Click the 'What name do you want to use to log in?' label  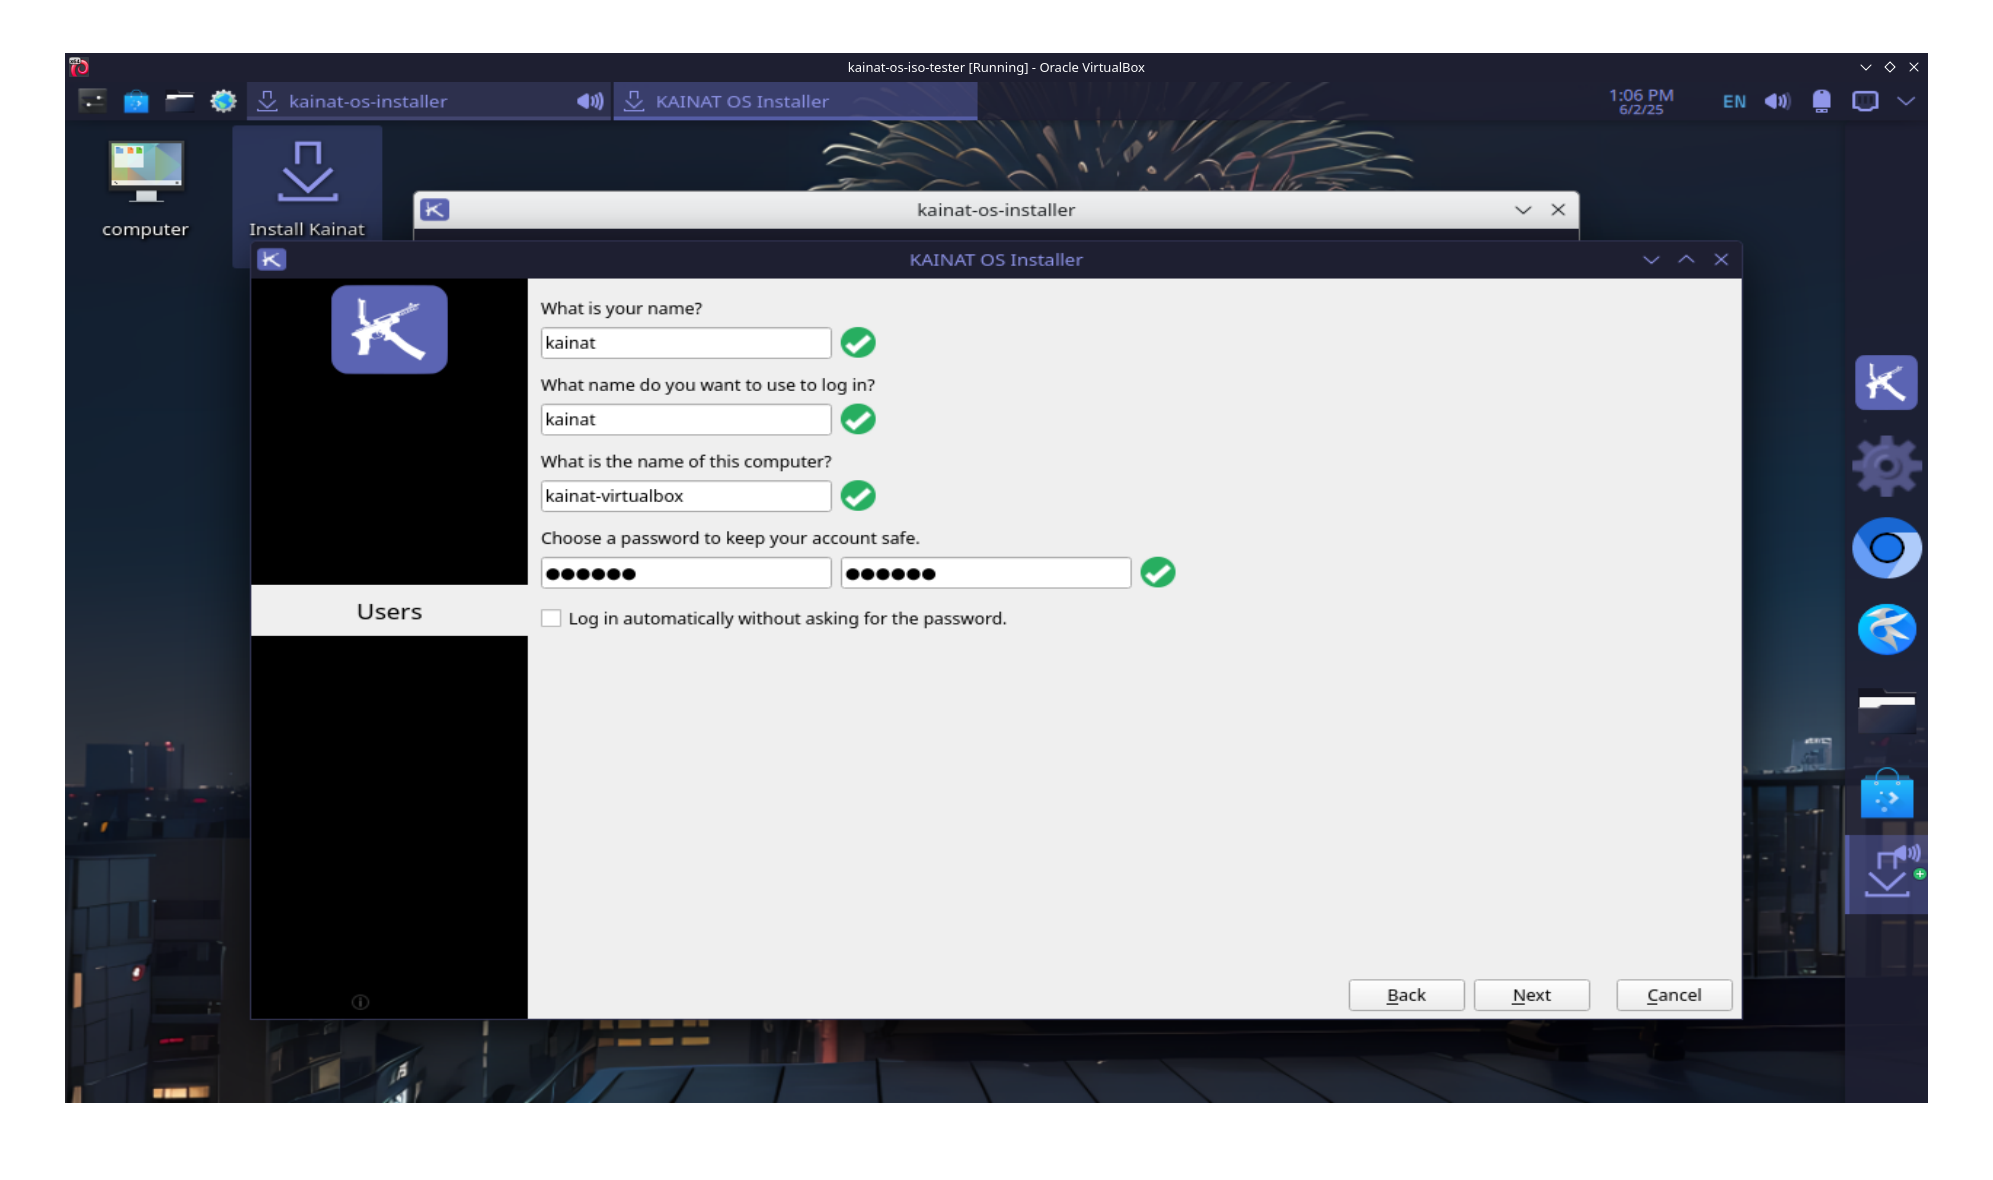point(708,385)
